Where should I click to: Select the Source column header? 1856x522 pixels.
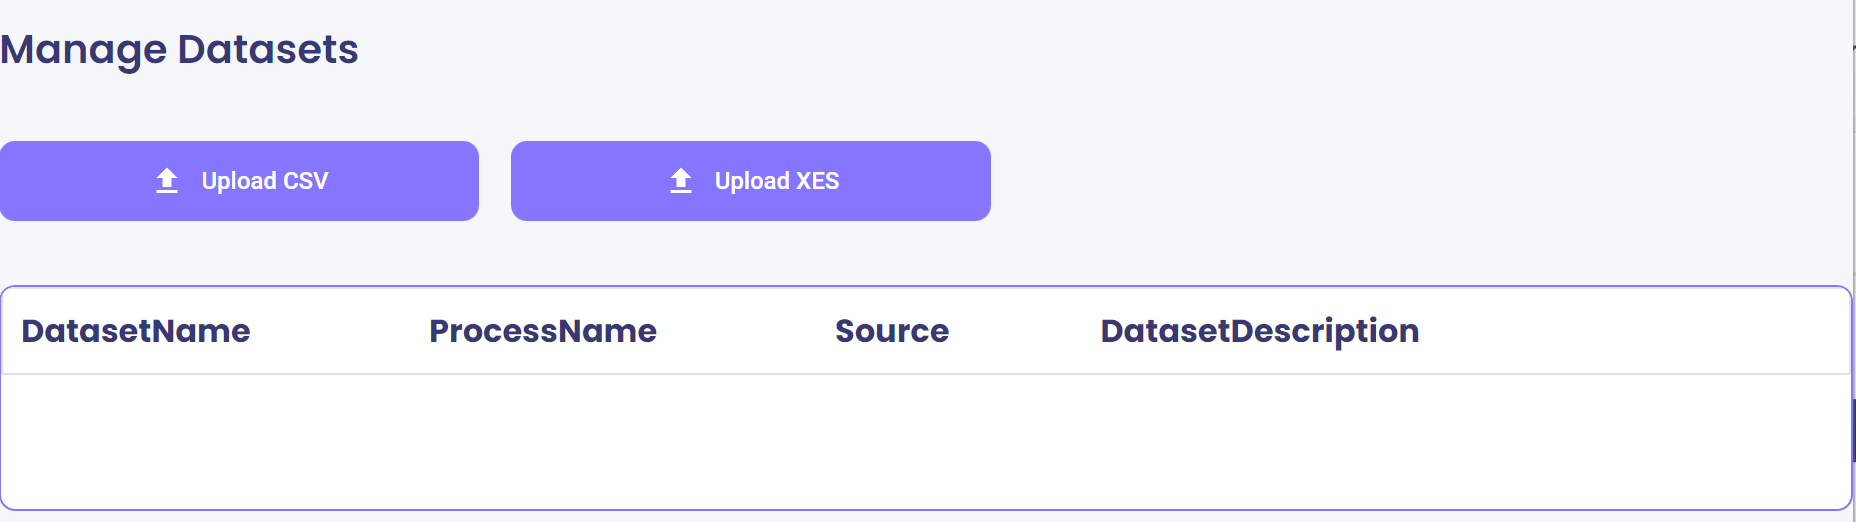[x=892, y=331]
